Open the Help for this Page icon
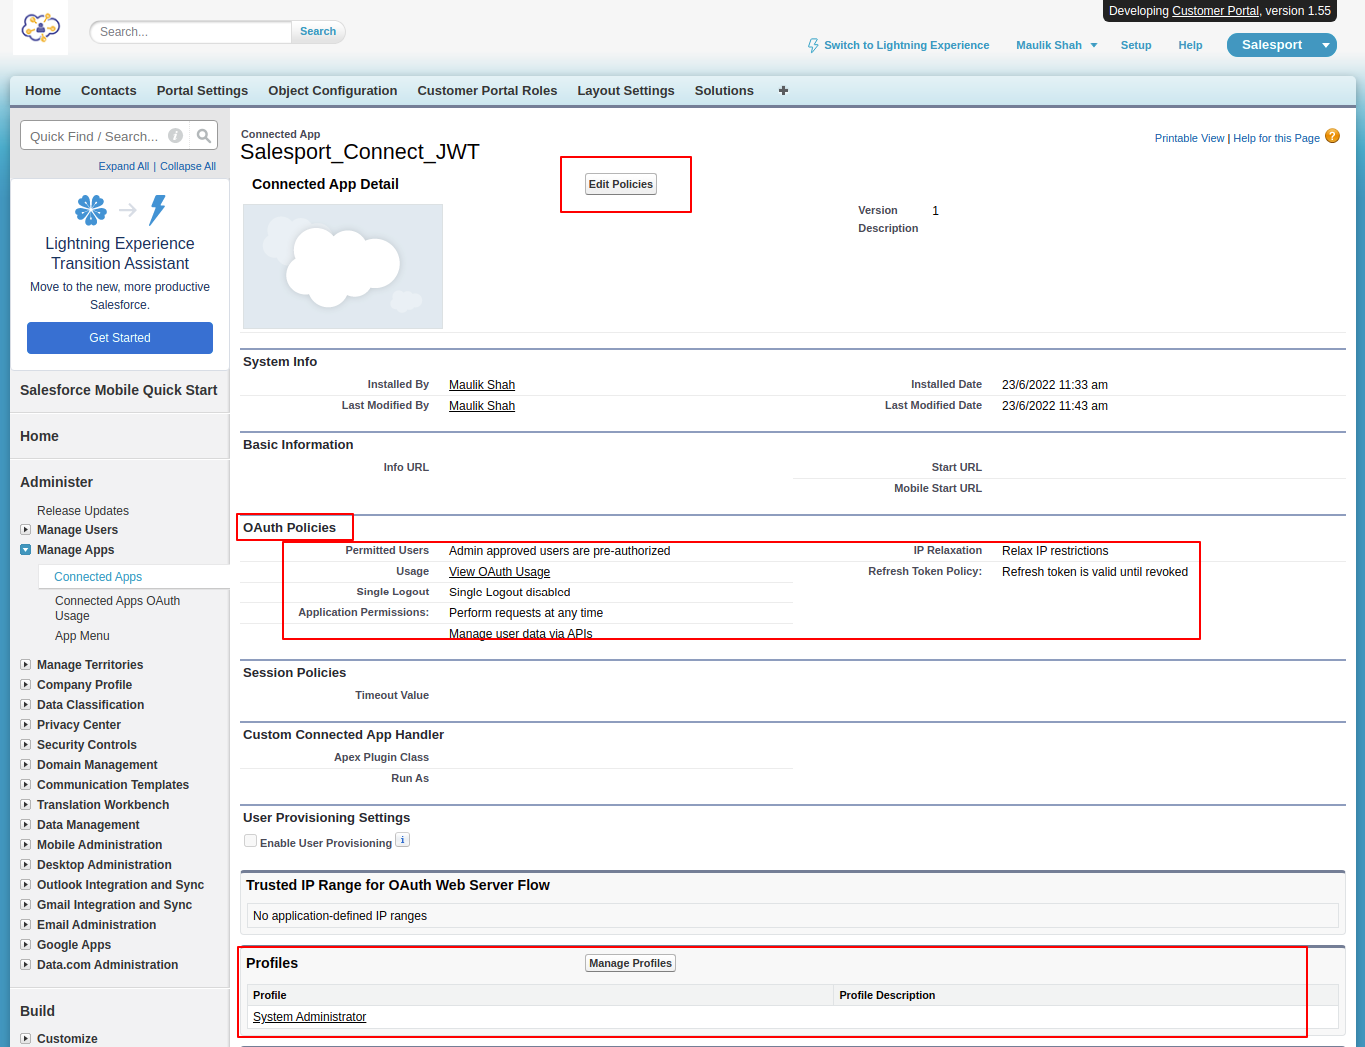 tap(1332, 137)
